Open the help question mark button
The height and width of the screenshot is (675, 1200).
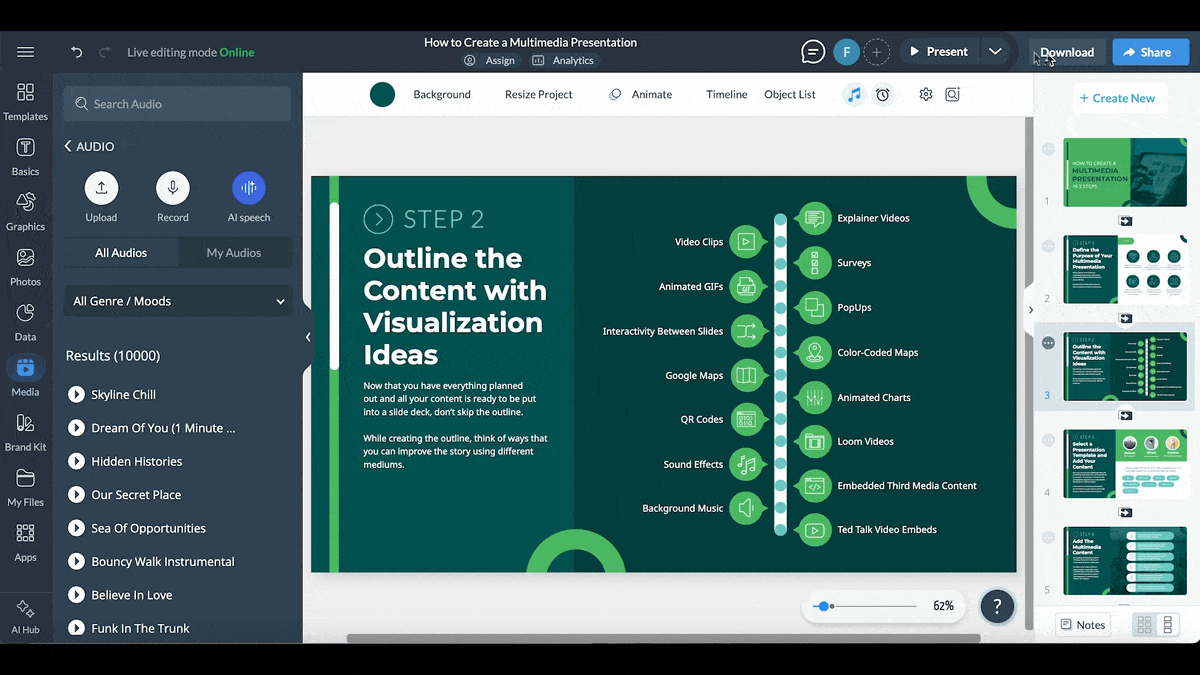coord(997,606)
